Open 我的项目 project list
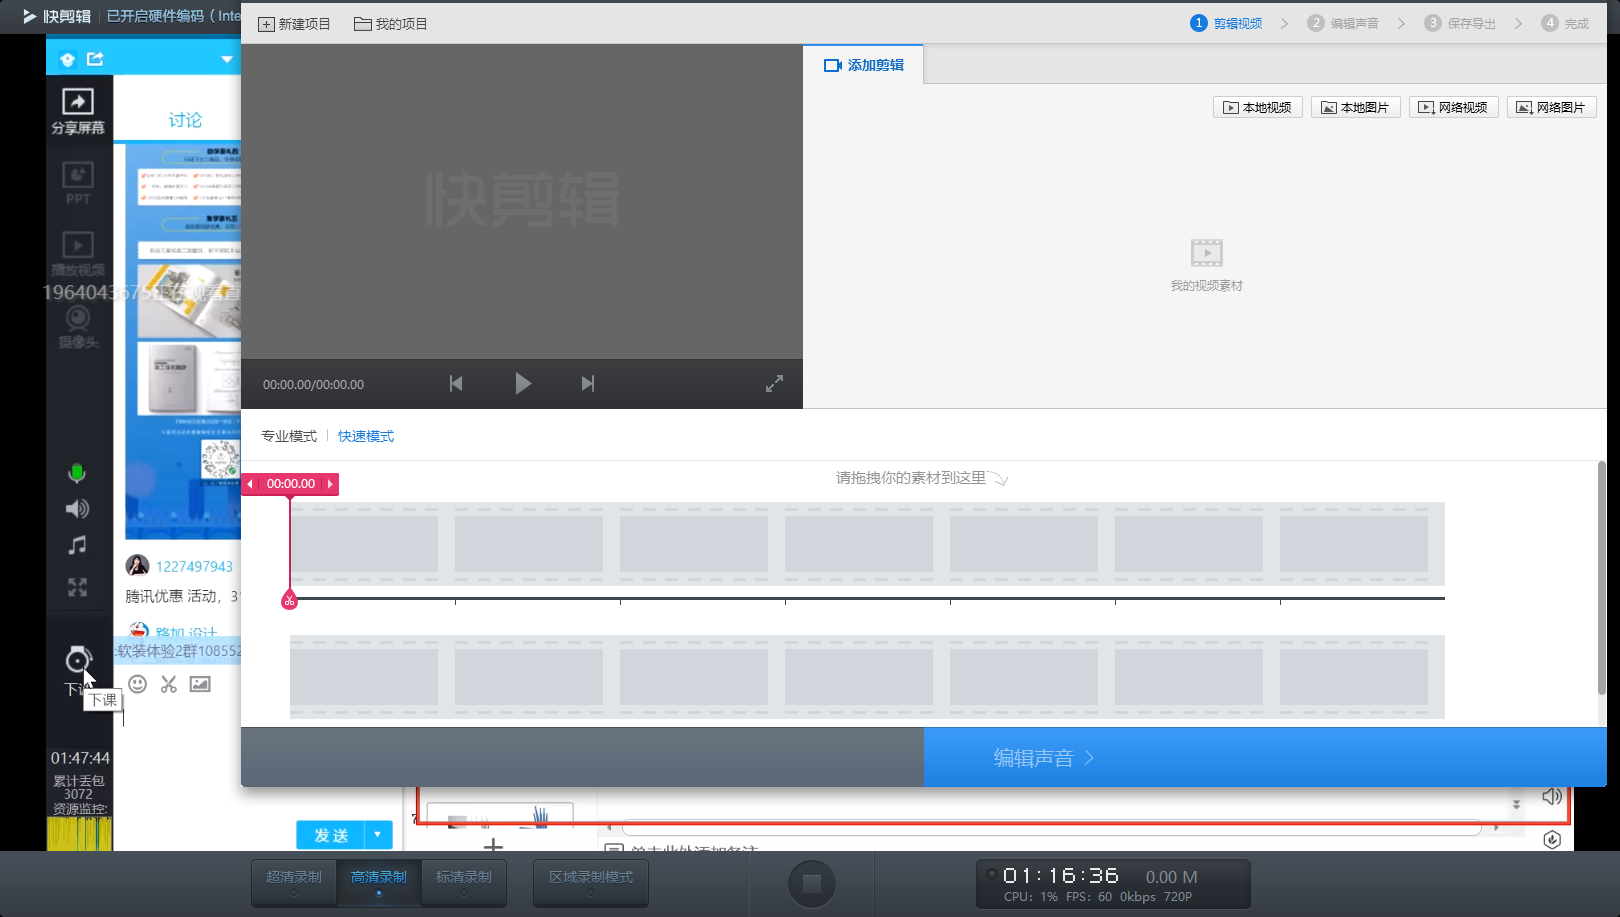1620x917 pixels. 391,24
